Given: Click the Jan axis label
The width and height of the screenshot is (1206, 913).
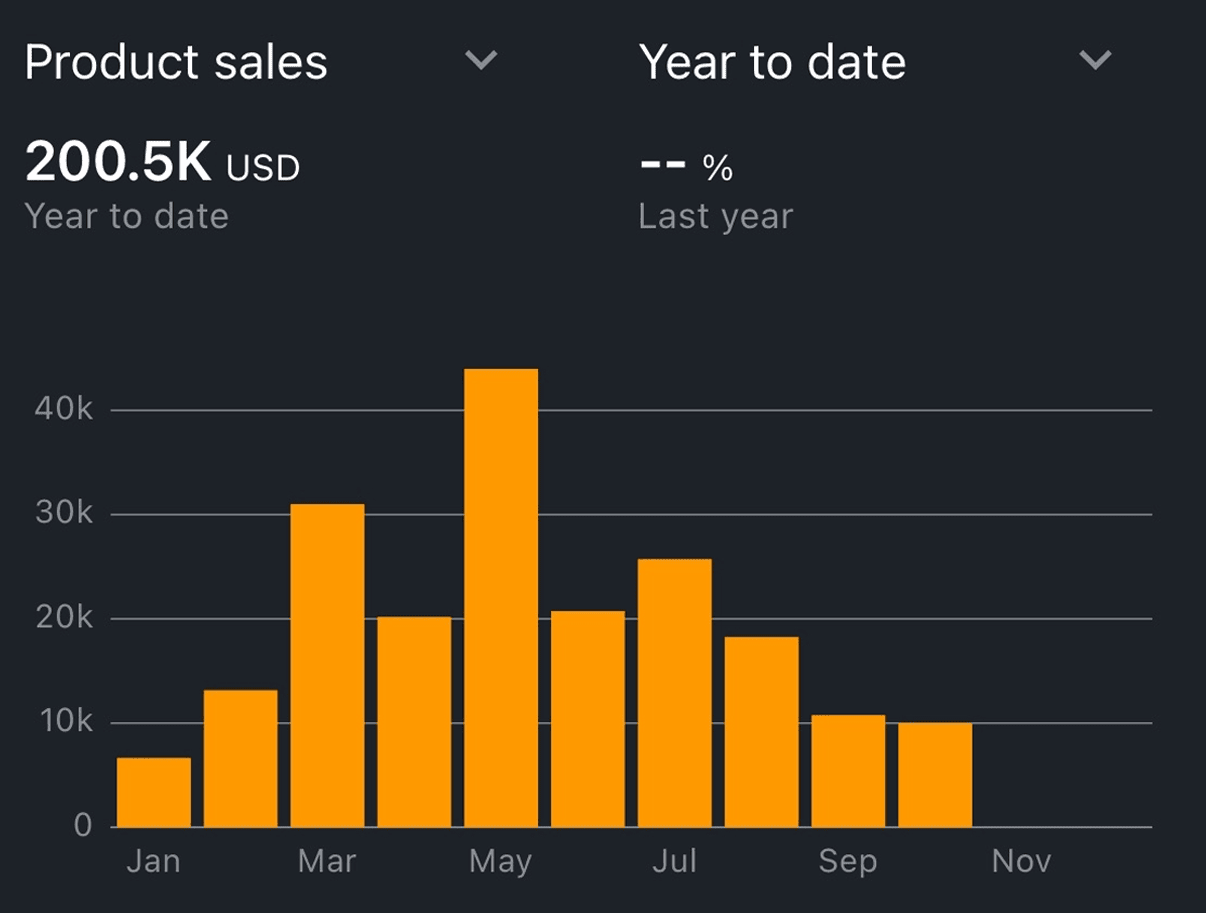Looking at the screenshot, I should pyautogui.click(x=153, y=861).
